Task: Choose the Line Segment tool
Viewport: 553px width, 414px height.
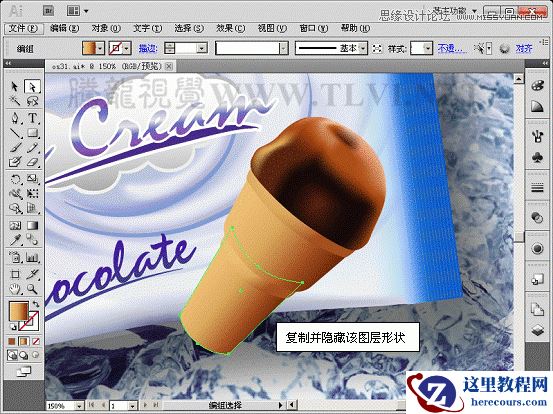Action: (15, 133)
